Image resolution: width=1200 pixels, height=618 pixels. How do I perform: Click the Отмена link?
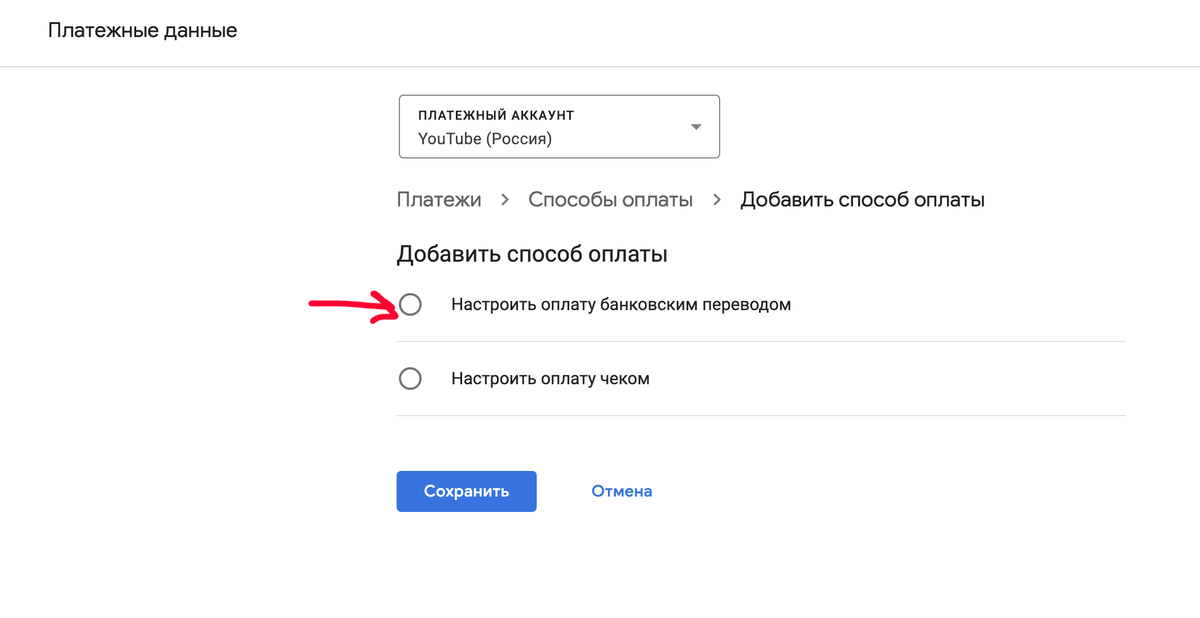coord(621,491)
